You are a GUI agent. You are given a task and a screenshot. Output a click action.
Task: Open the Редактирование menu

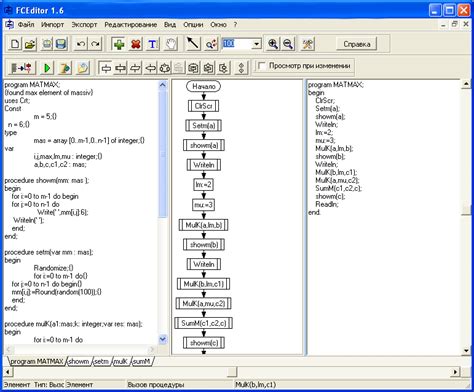click(130, 25)
